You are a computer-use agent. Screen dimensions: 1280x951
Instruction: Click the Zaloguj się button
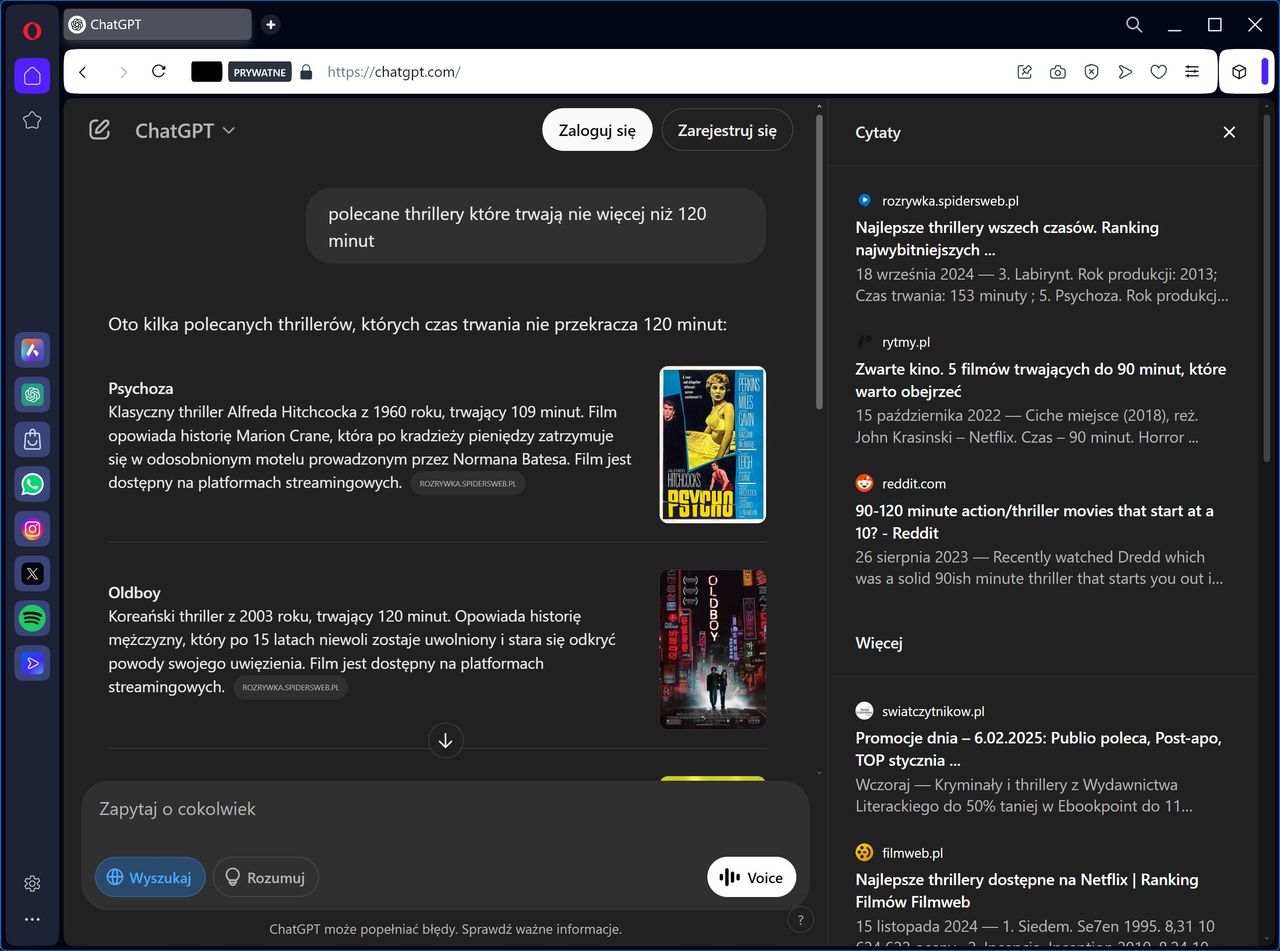[597, 130]
